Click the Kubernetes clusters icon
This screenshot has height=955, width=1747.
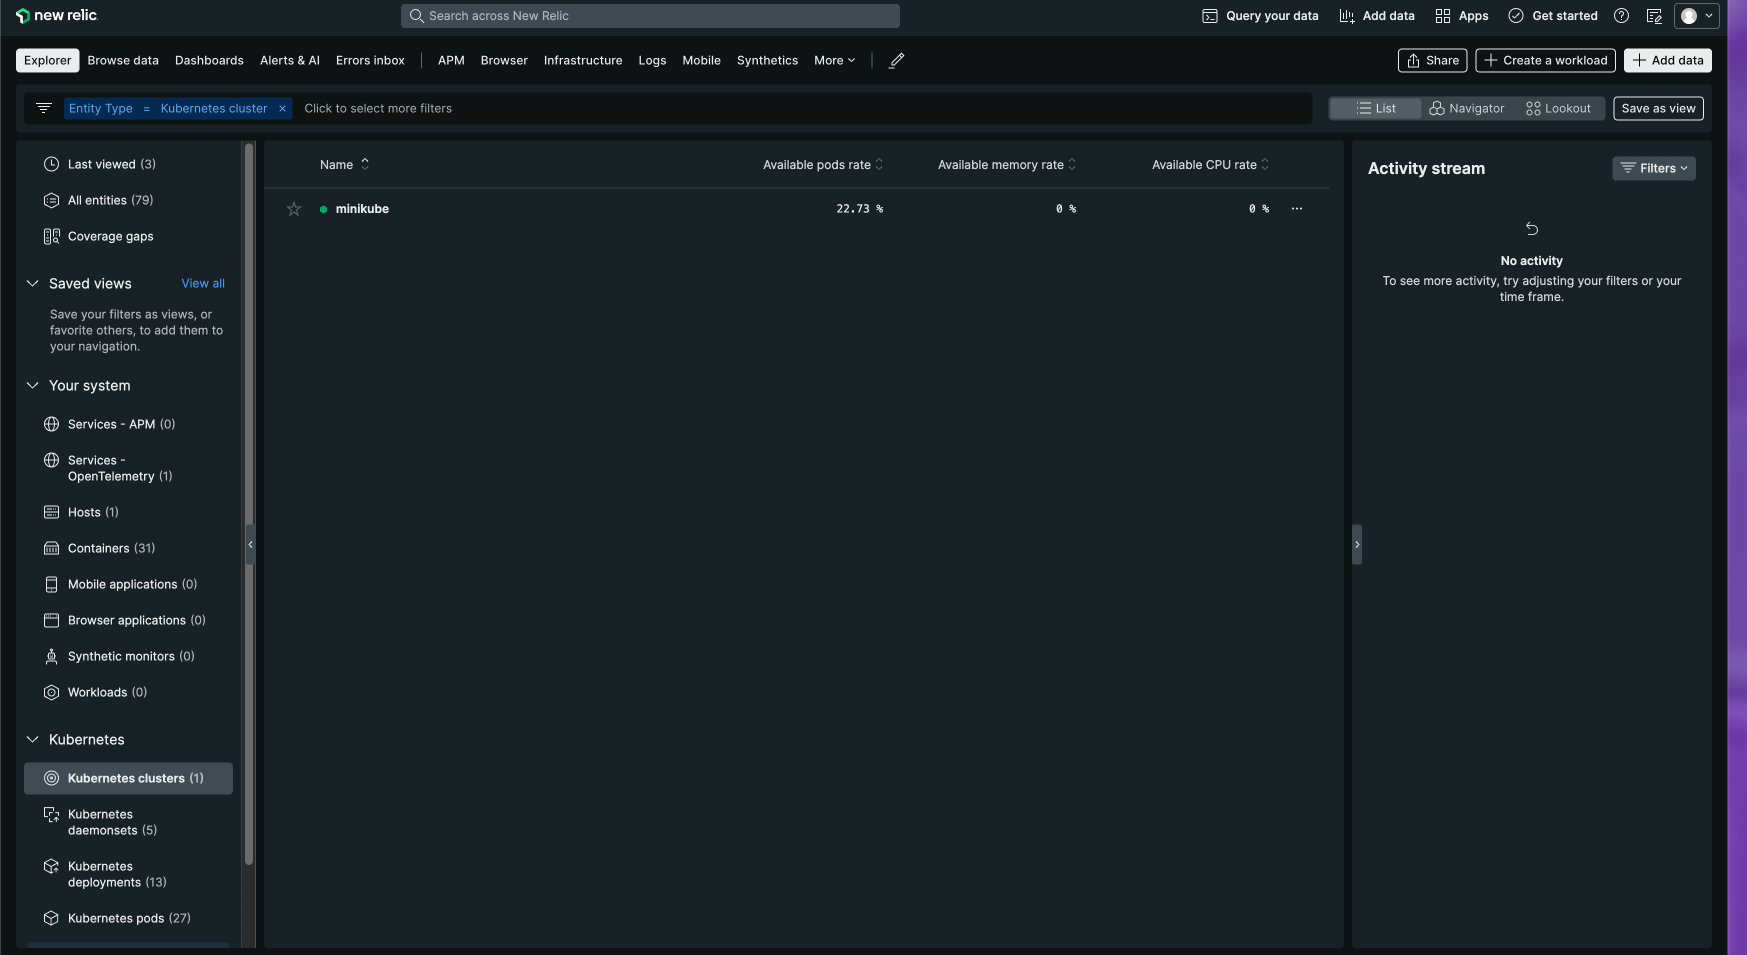tap(52, 778)
